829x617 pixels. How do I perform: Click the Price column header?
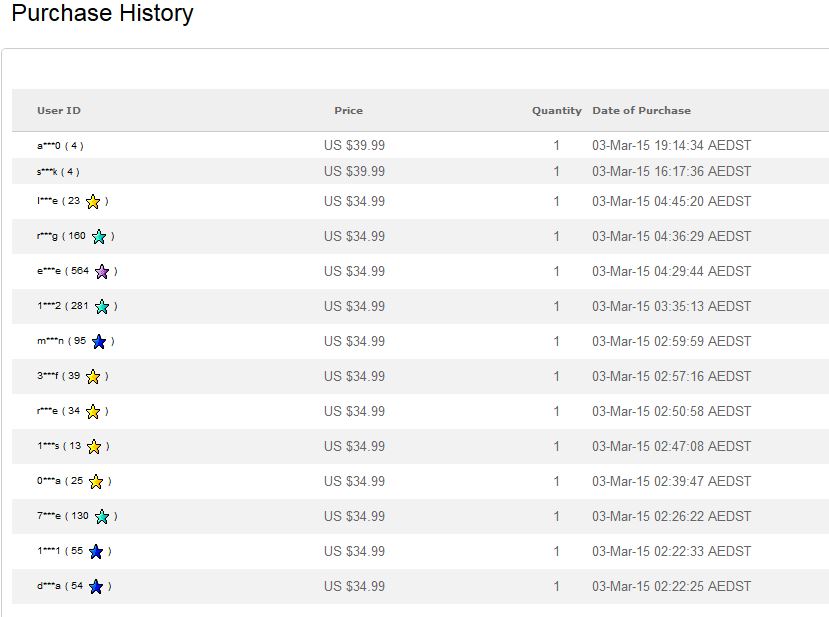pos(348,110)
